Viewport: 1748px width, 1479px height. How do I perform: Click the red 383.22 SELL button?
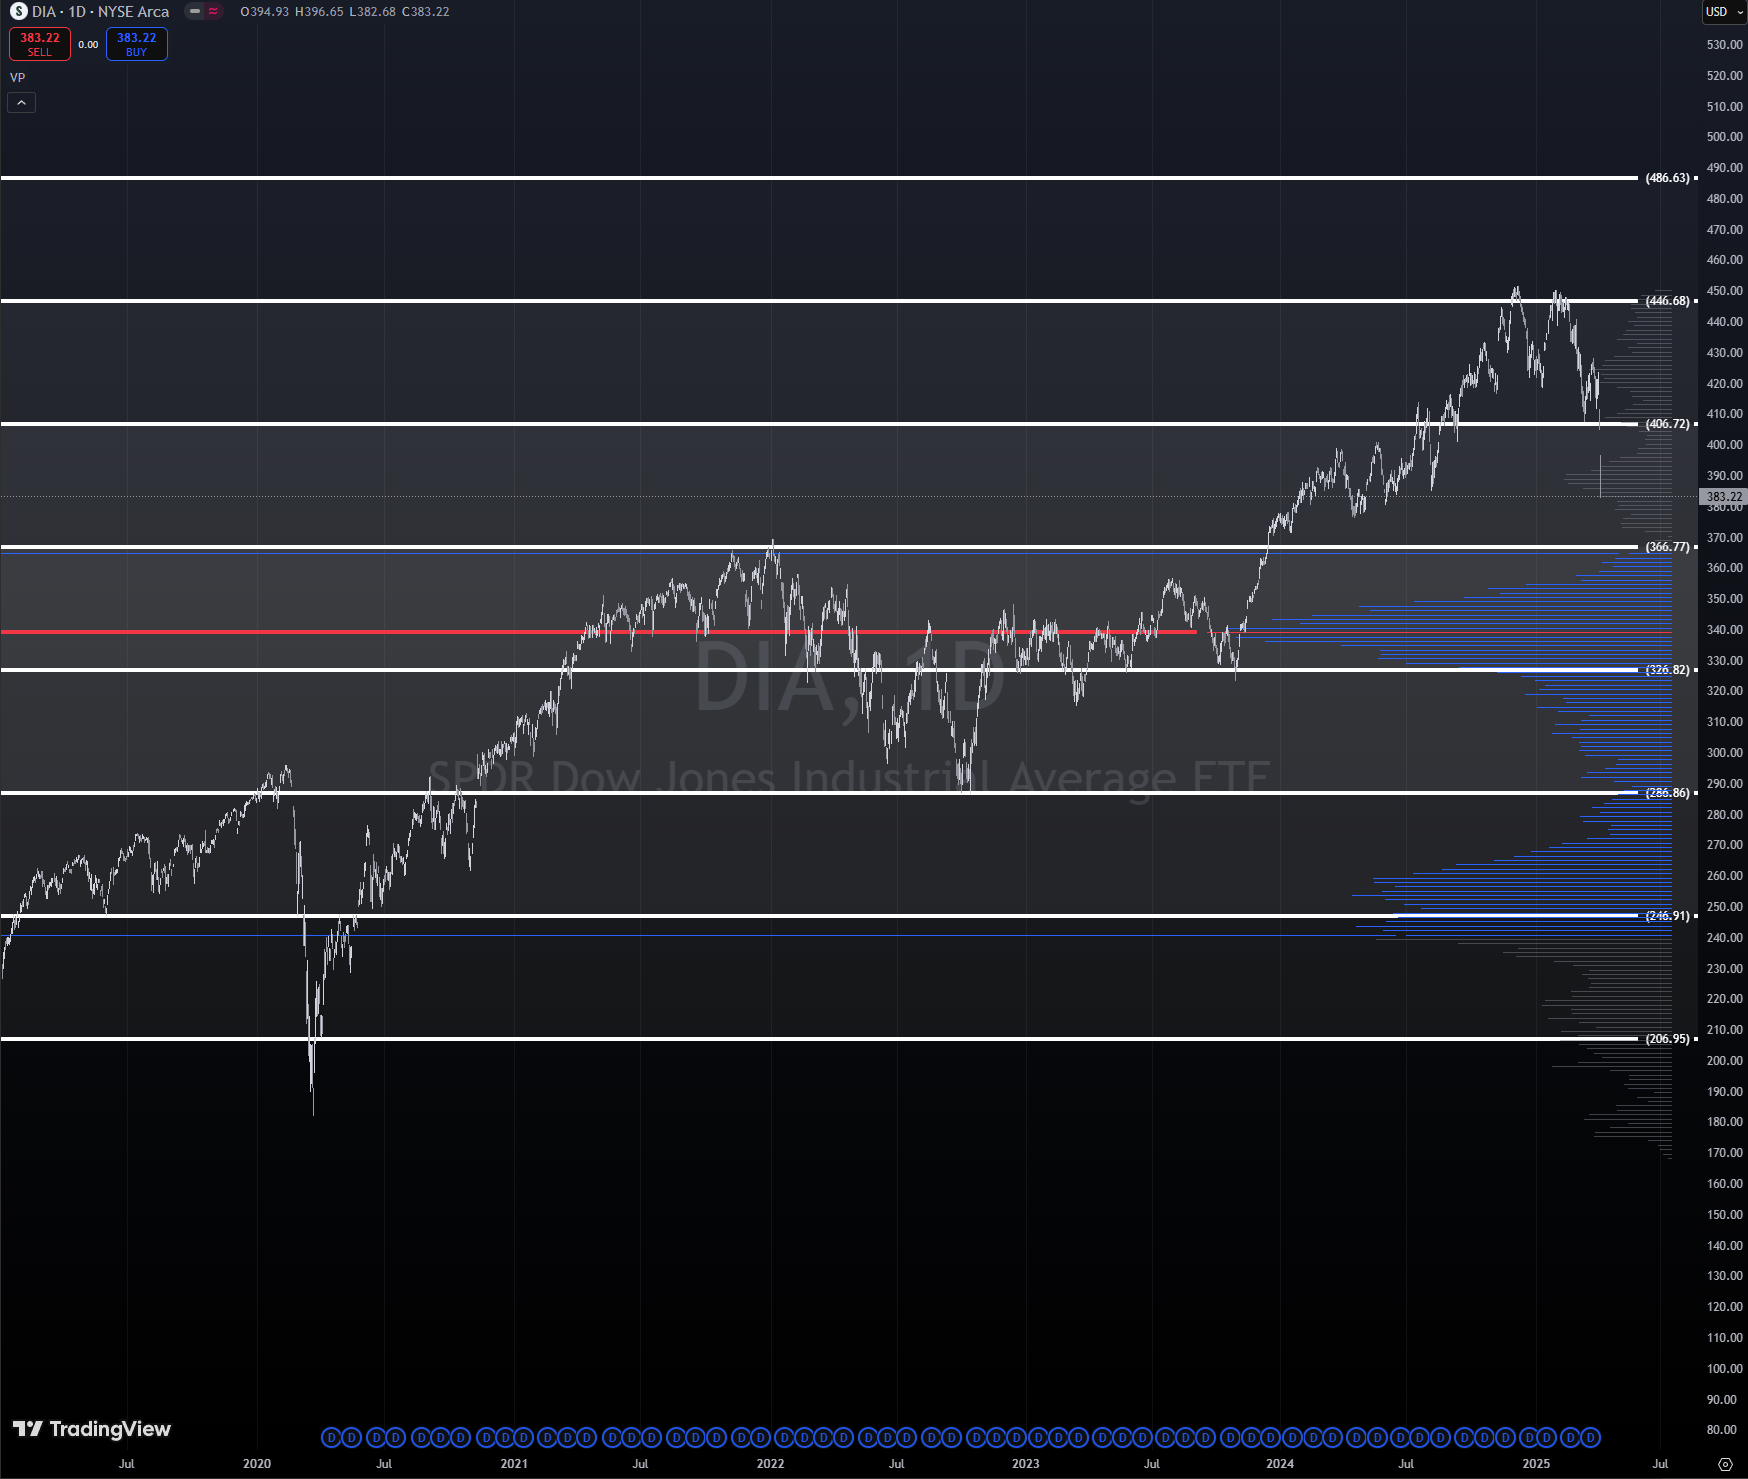point(40,44)
